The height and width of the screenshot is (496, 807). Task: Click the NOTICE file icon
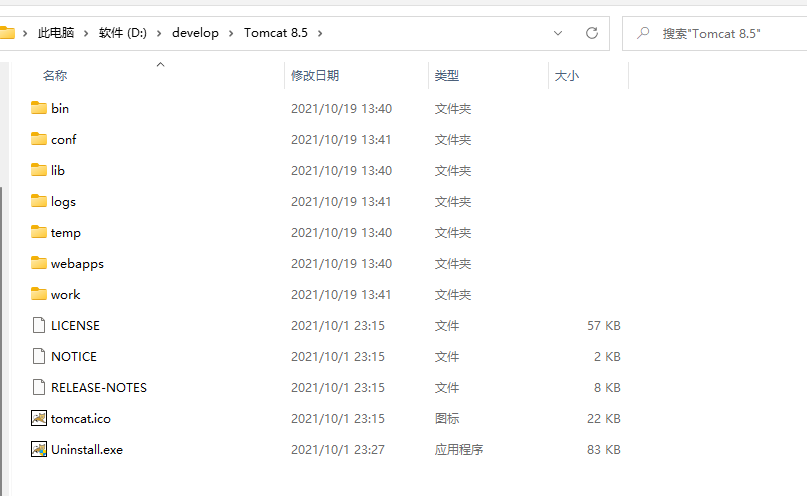coord(39,356)
